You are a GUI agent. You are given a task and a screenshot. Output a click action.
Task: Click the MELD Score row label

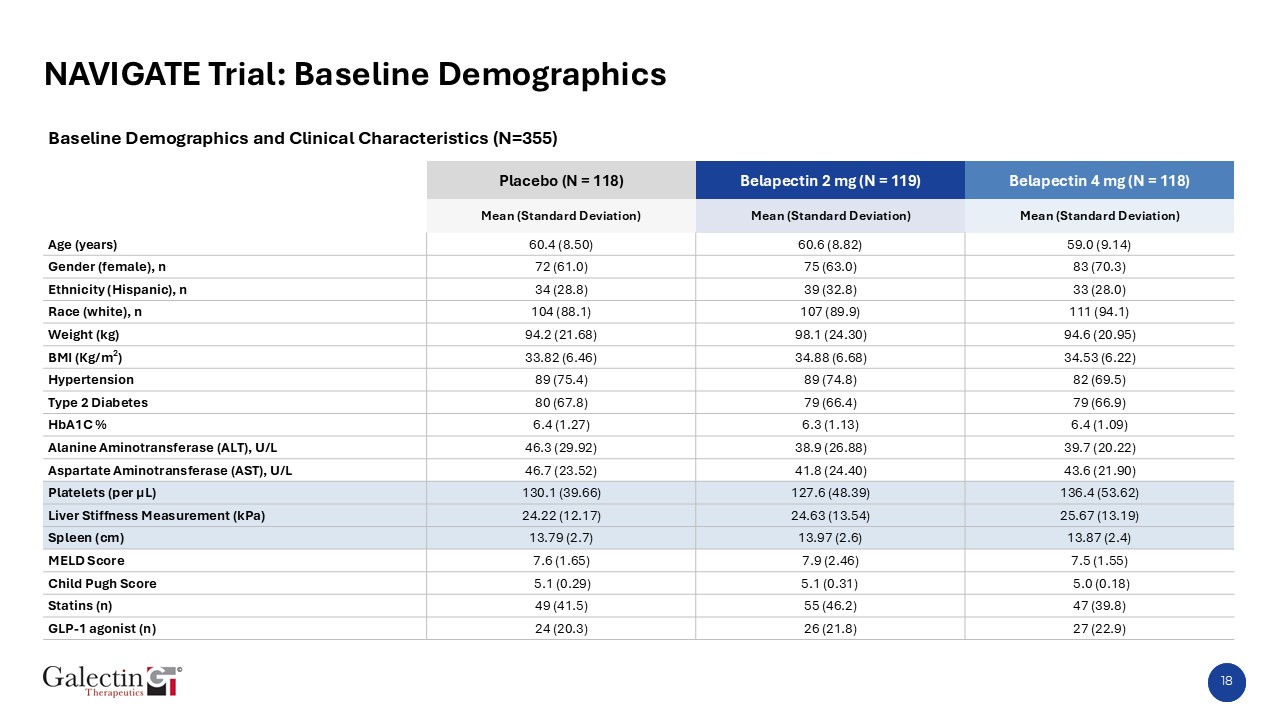click(86, 561)
